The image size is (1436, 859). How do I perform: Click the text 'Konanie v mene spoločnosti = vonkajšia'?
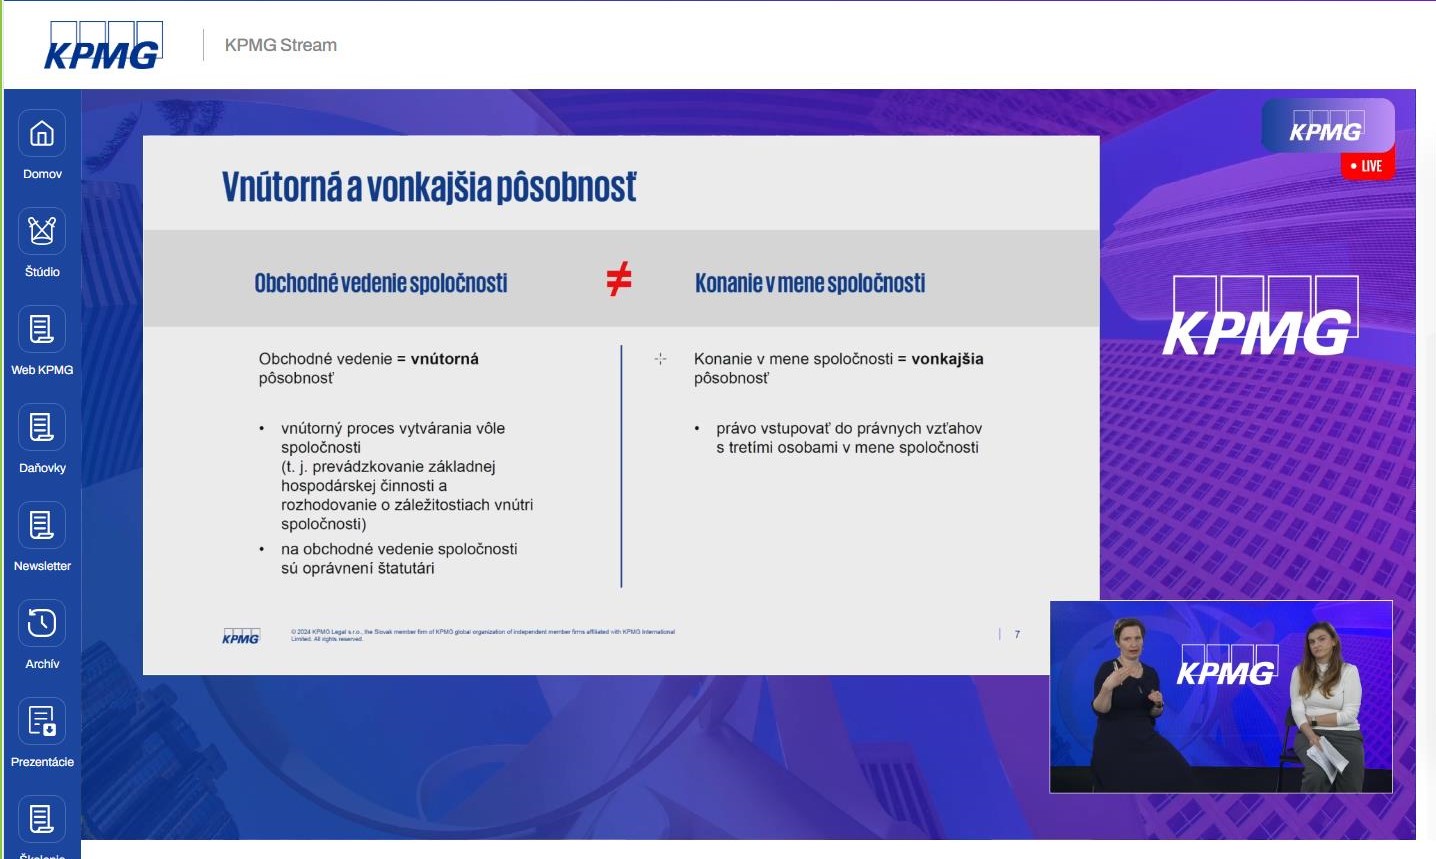pos(839,359)
